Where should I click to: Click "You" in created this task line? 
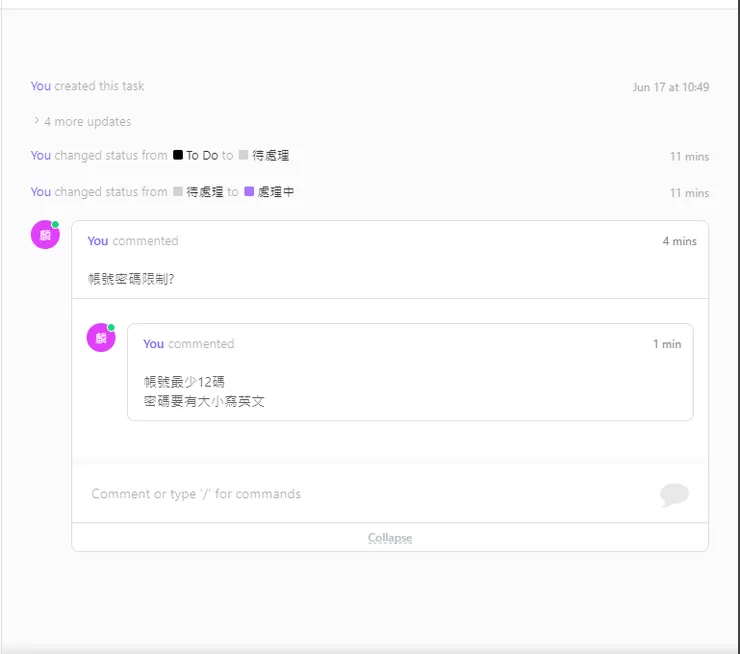41,86
